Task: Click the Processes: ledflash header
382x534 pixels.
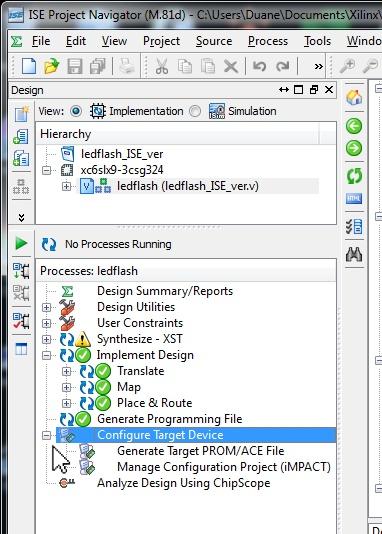Action: click(x=186, y=271)
